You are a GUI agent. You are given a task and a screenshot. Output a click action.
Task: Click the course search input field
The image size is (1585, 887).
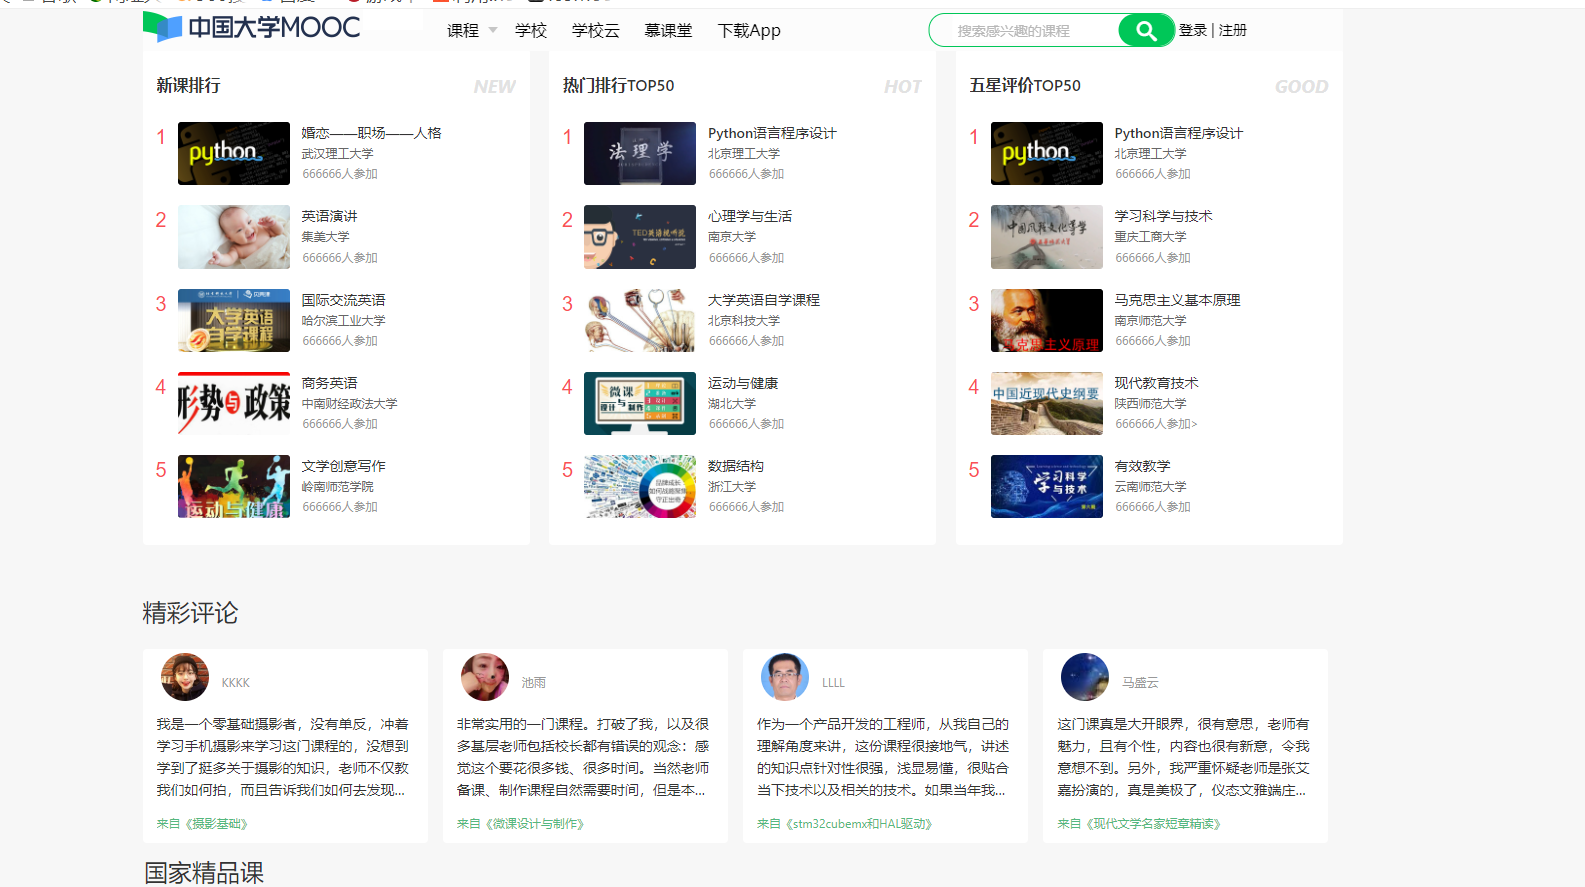[1024, 31]
